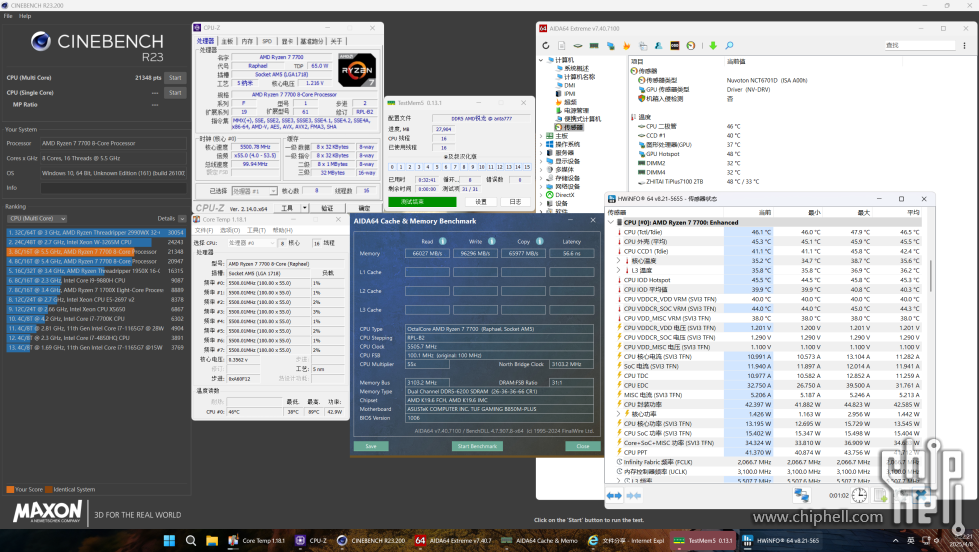Click the 验证 button in CPU-Z
979x552 pixels.
[327, 208]
